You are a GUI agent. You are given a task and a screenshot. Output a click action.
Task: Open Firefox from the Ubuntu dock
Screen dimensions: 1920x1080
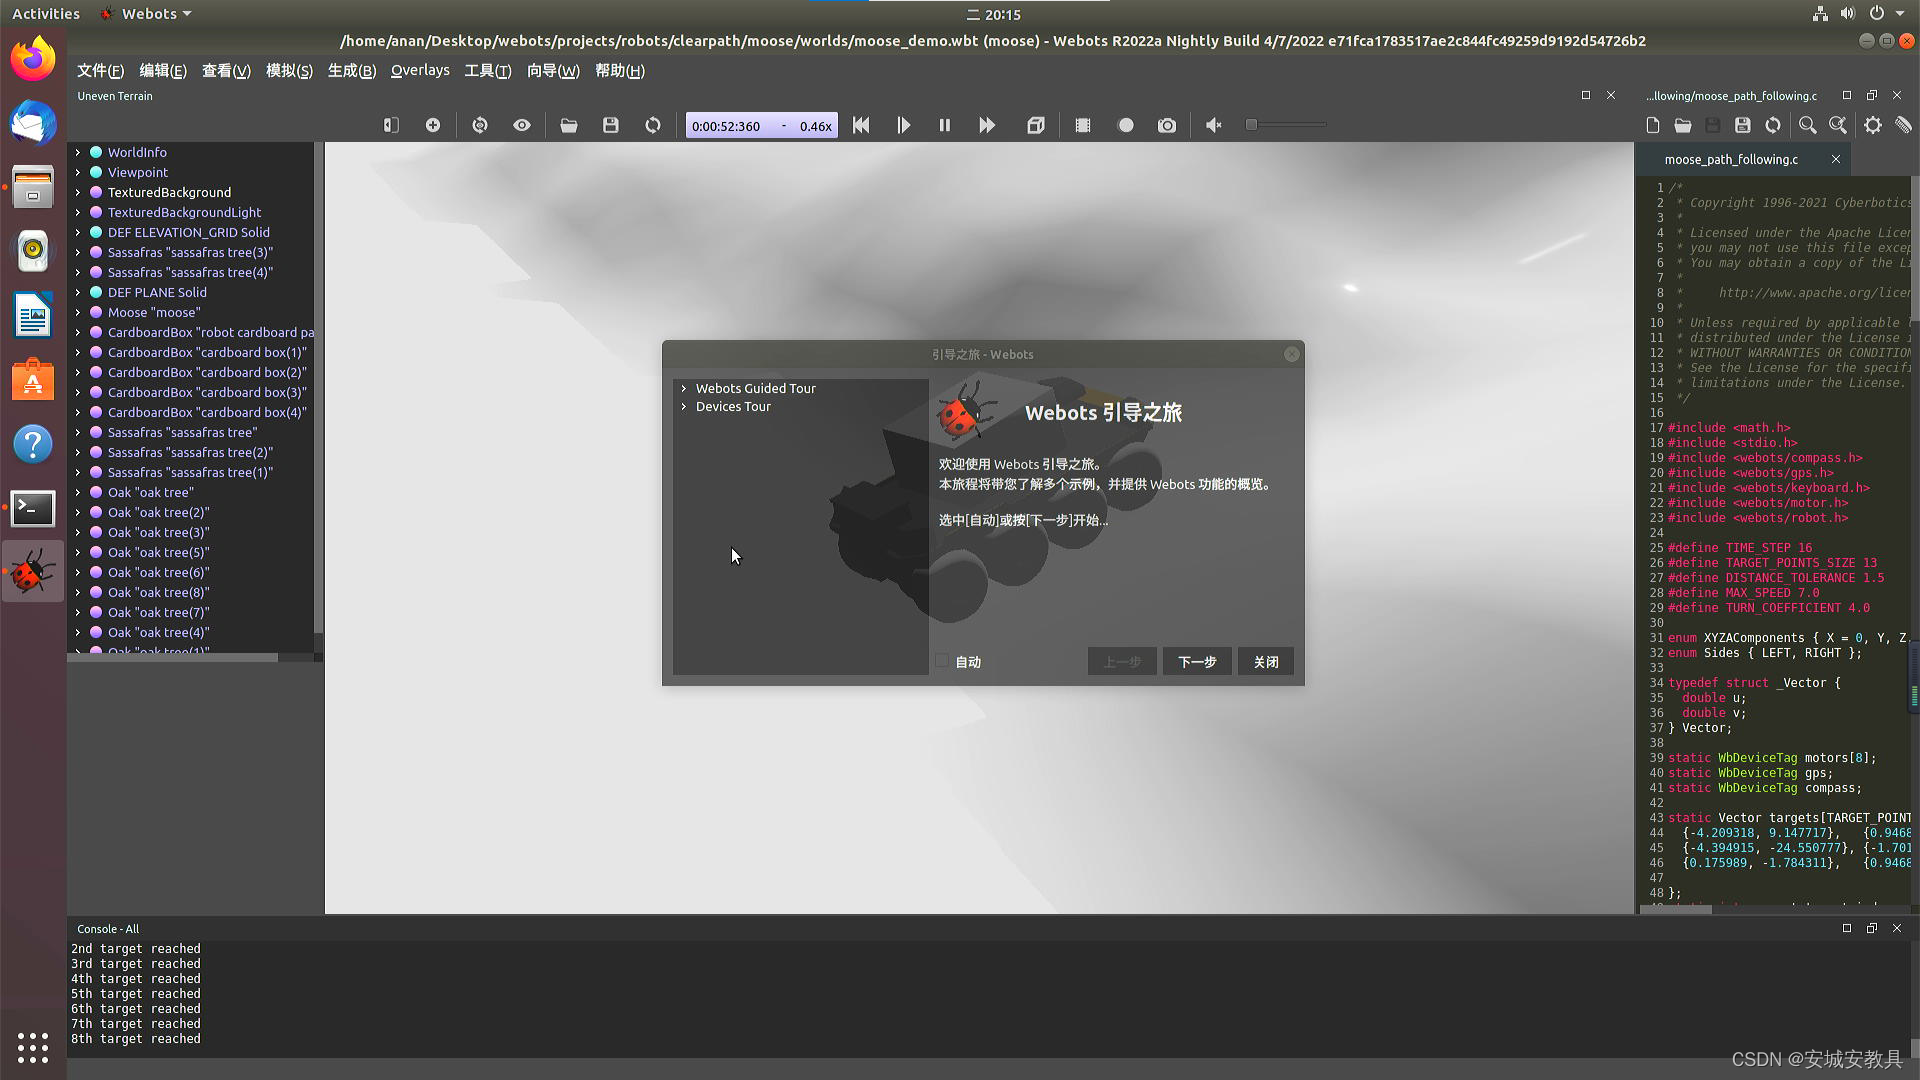point(33,59)
